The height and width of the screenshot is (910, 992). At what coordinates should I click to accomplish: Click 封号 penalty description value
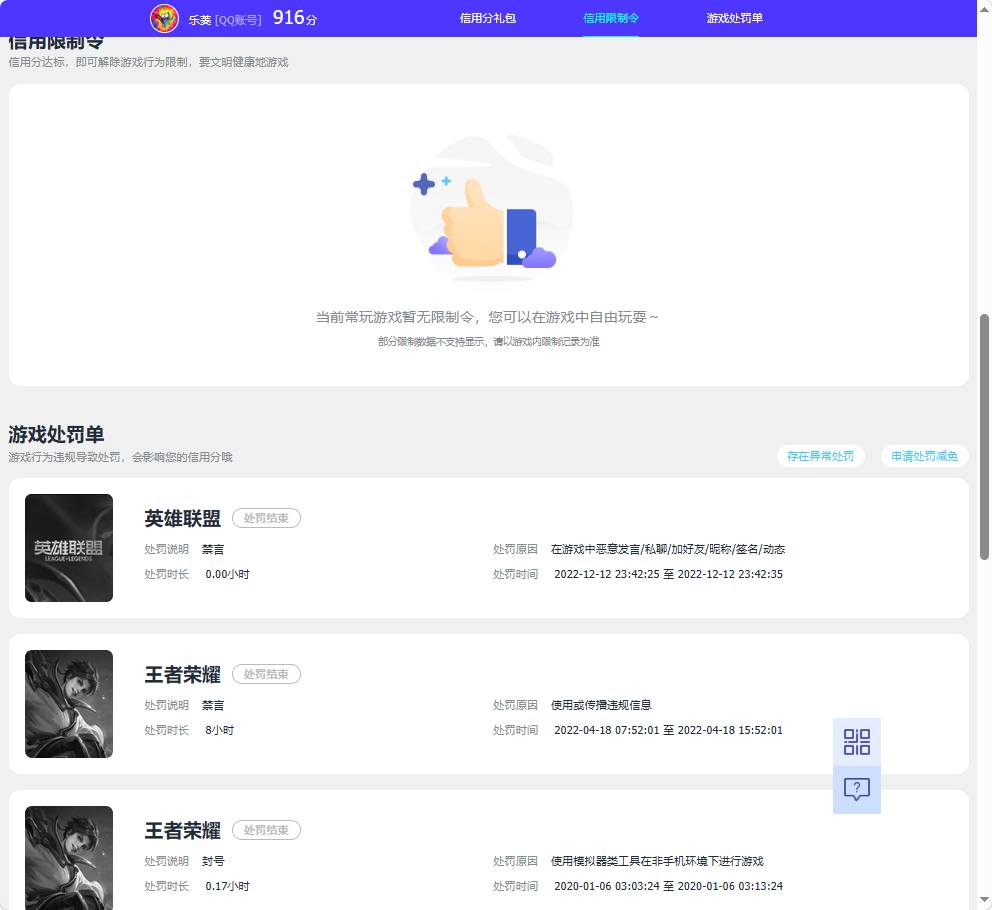click(x=213, y=861)
